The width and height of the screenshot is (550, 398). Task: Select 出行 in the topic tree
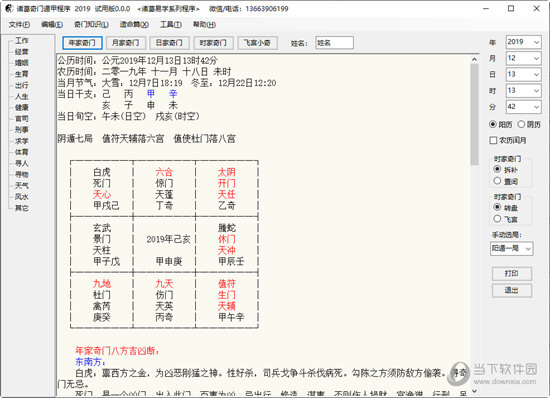pyautogui.click(x=21, y=85)
